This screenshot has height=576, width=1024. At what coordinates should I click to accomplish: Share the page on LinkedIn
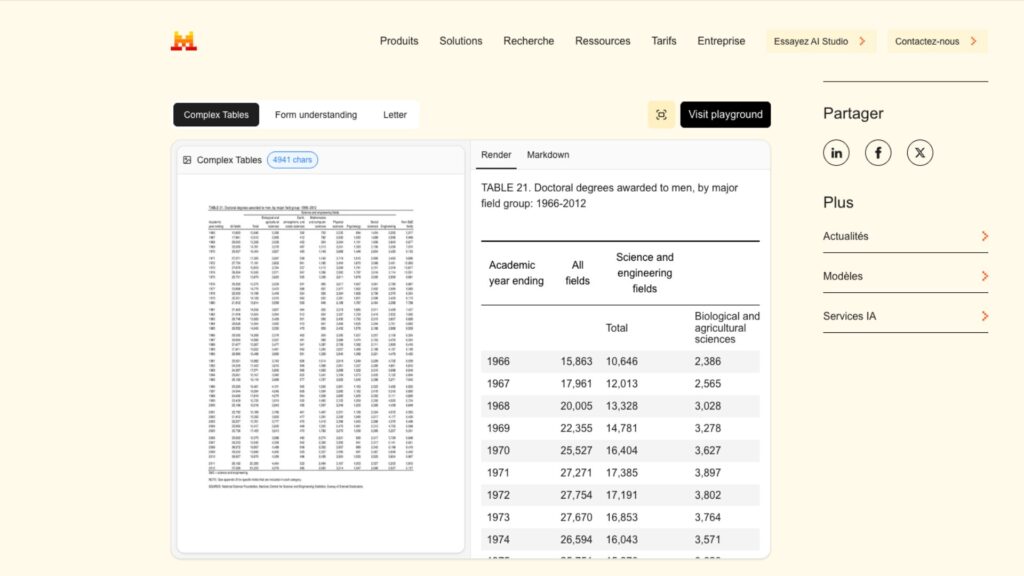(x=836, y=152)
